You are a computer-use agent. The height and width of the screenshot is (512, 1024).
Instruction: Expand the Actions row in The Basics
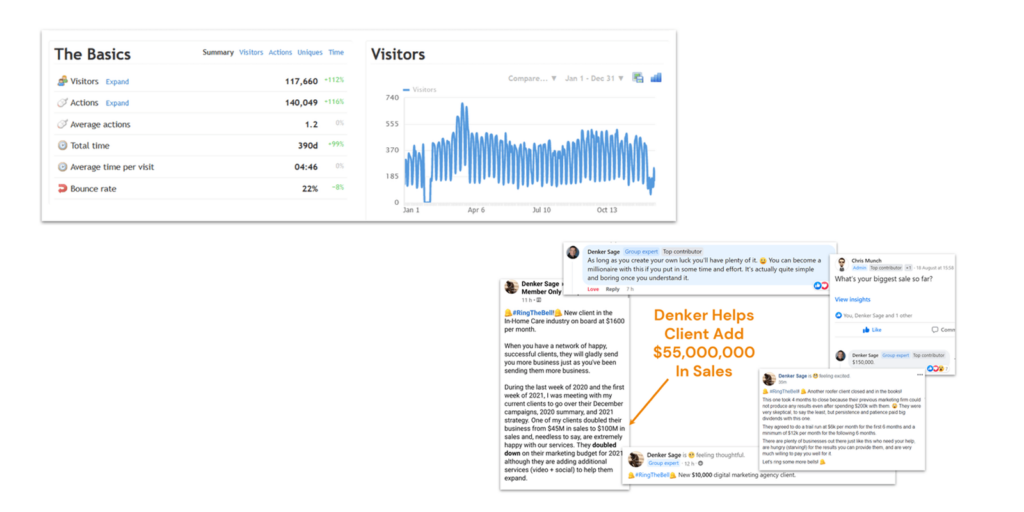pyautogui.click(x=118, y=103)
